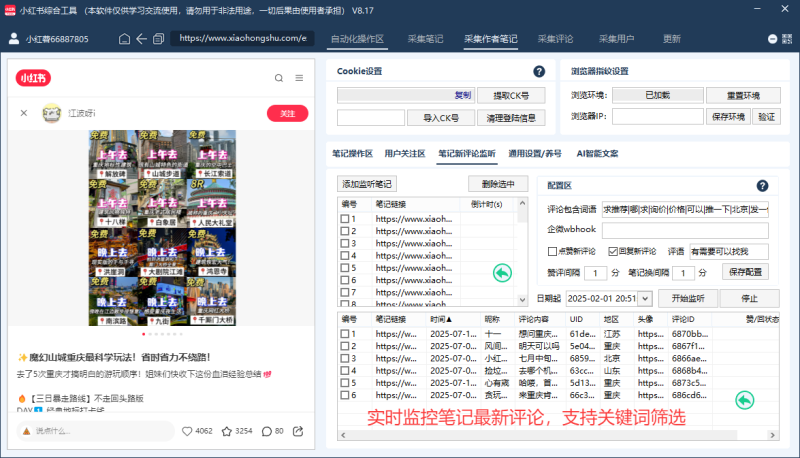
Task: Go back with the left arrow icon
Action: coord(141,39)
